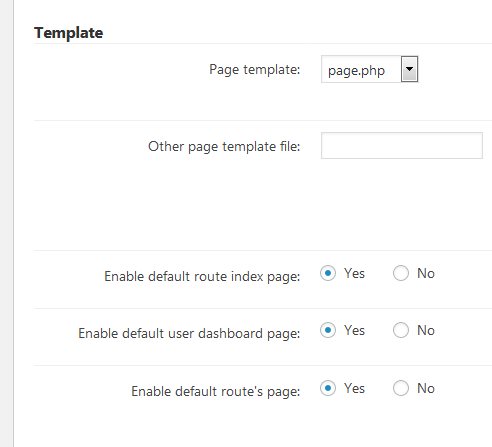Click the 'Enable default user dashboard page:' label
The width and height of the screenshot is (492, 447).
coord(189,334)
